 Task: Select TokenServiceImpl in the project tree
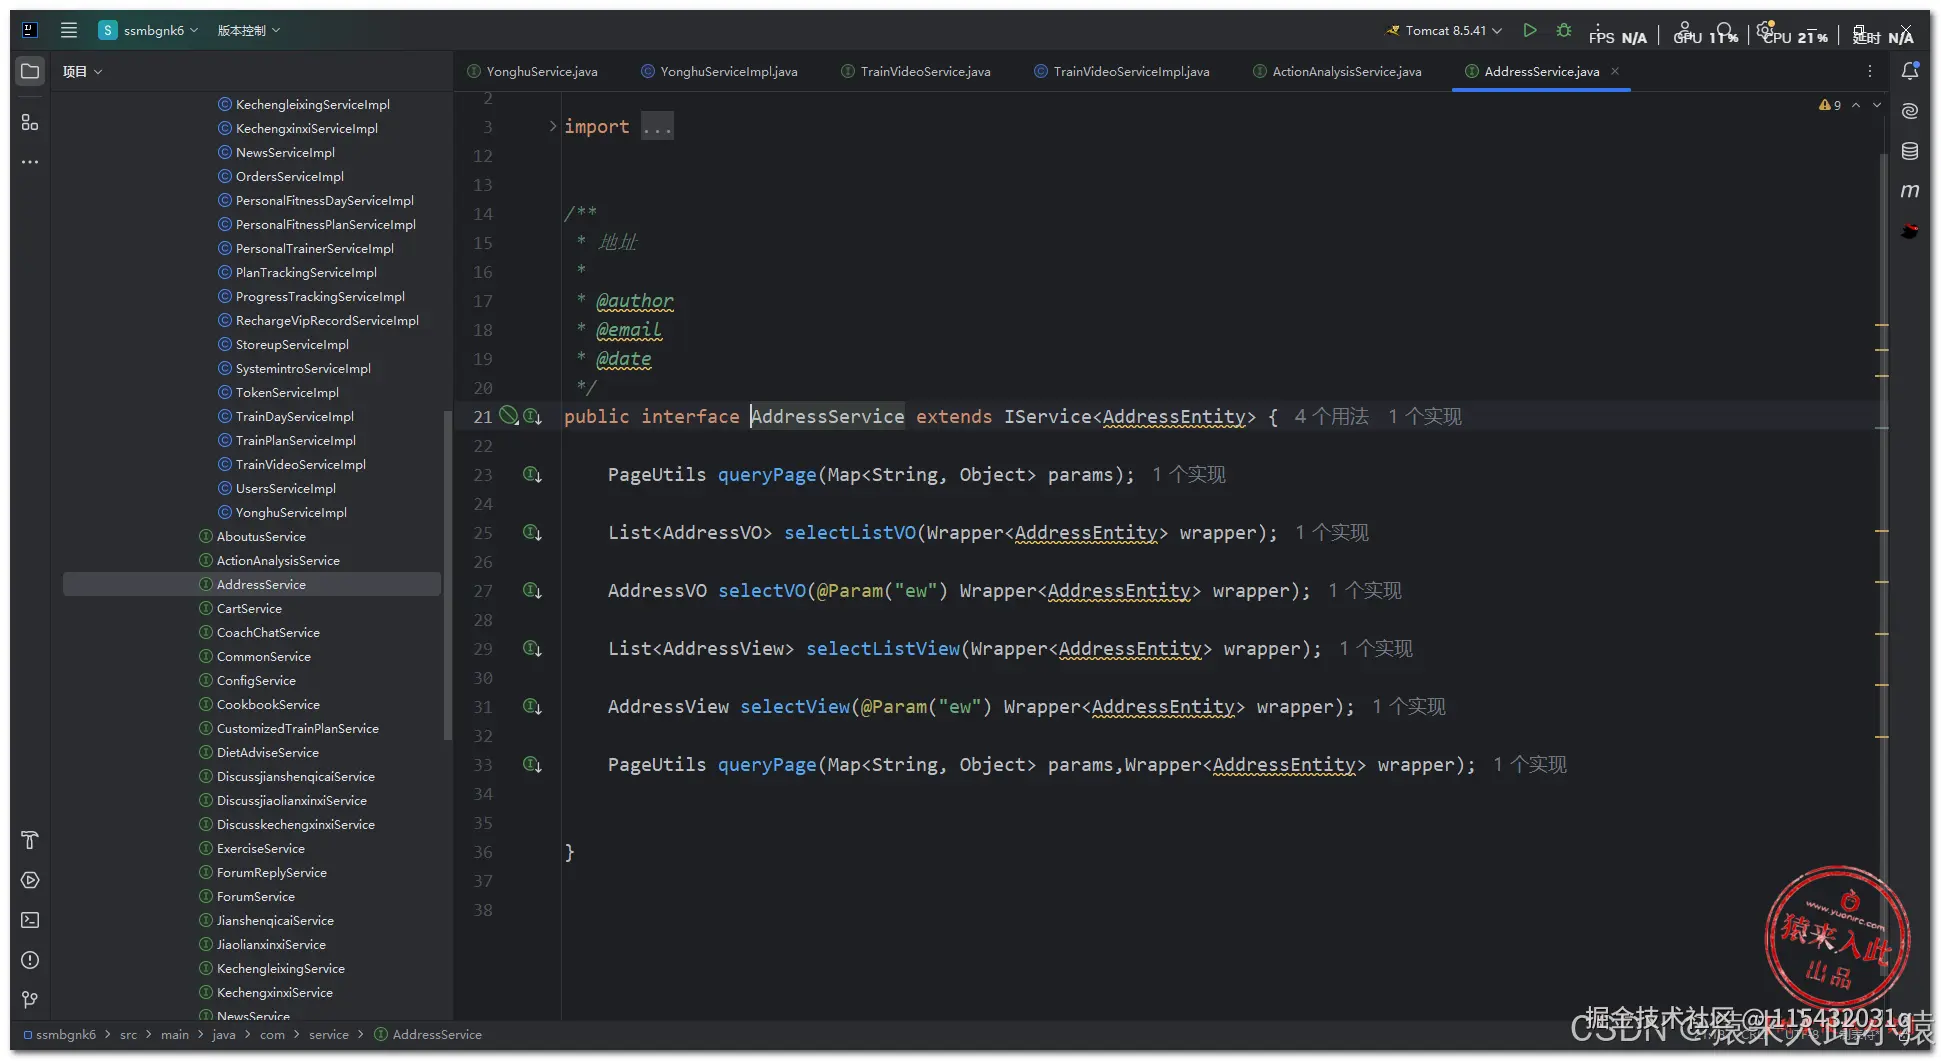(287, 392)
